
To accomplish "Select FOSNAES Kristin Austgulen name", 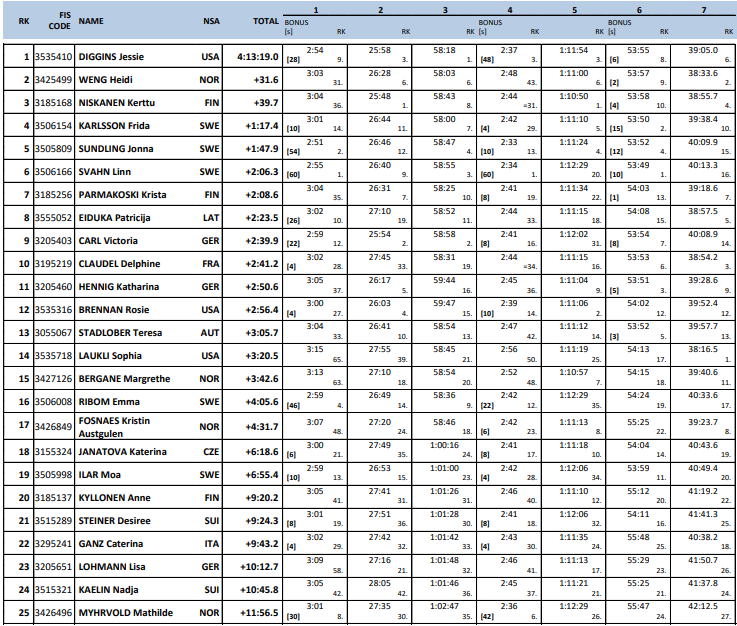I will (114, 427).
